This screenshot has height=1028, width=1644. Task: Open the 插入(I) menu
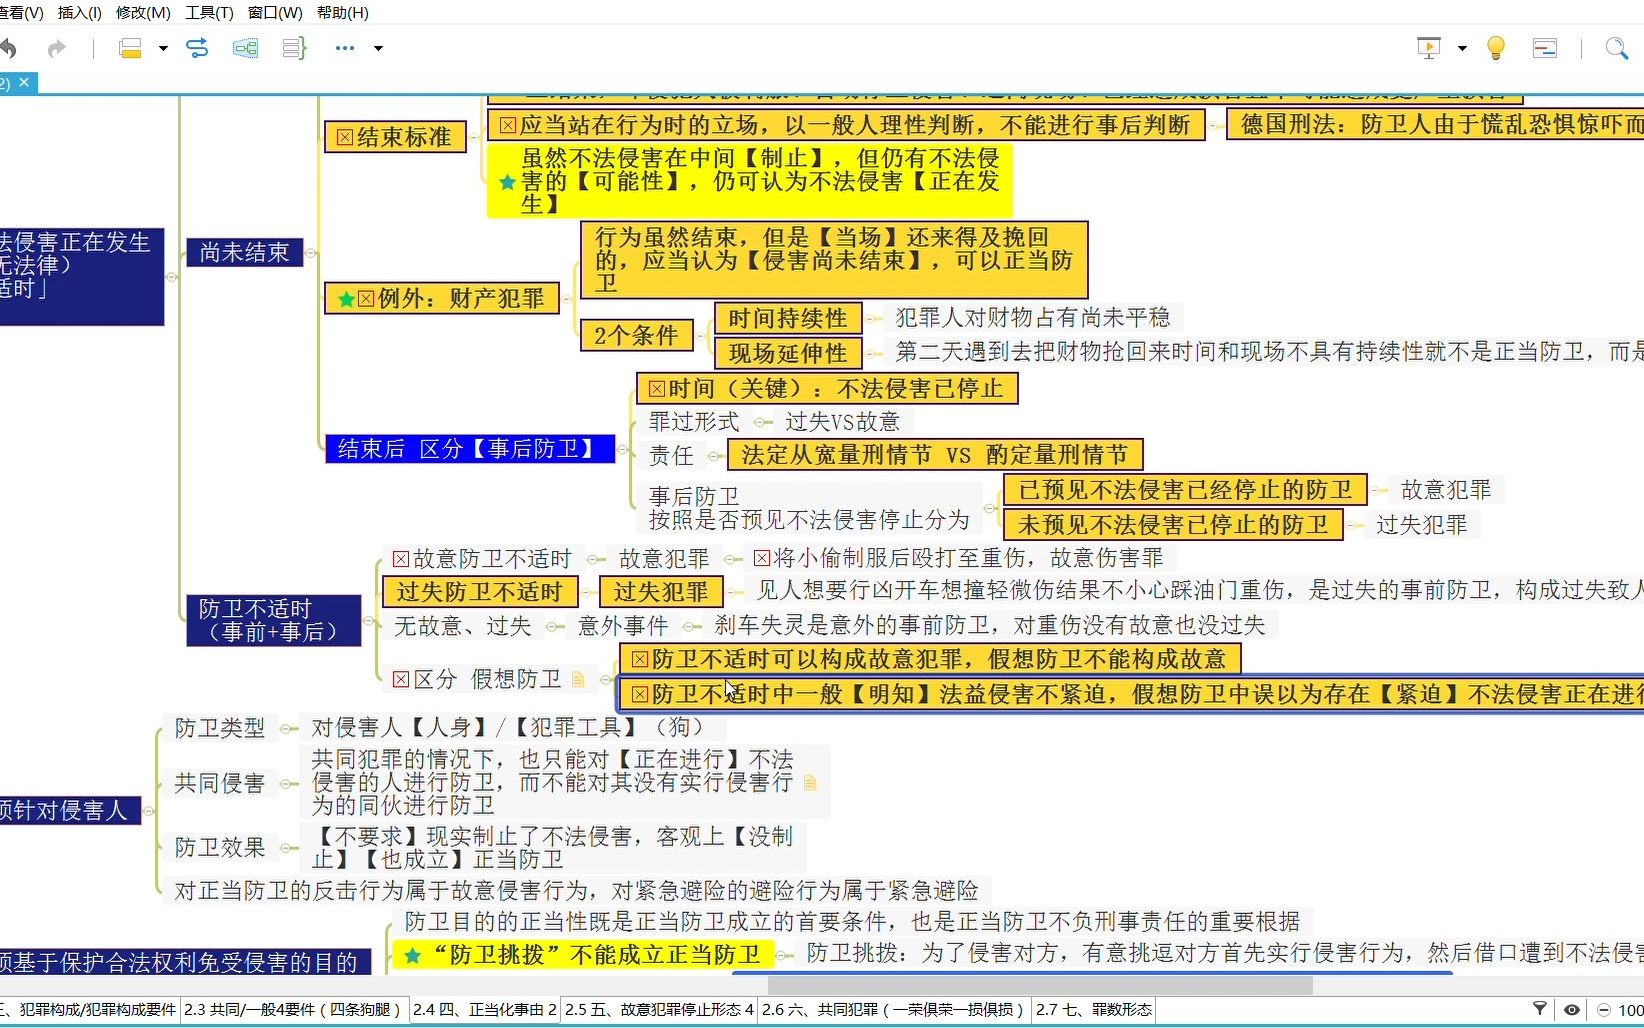[x=80, y=13]
